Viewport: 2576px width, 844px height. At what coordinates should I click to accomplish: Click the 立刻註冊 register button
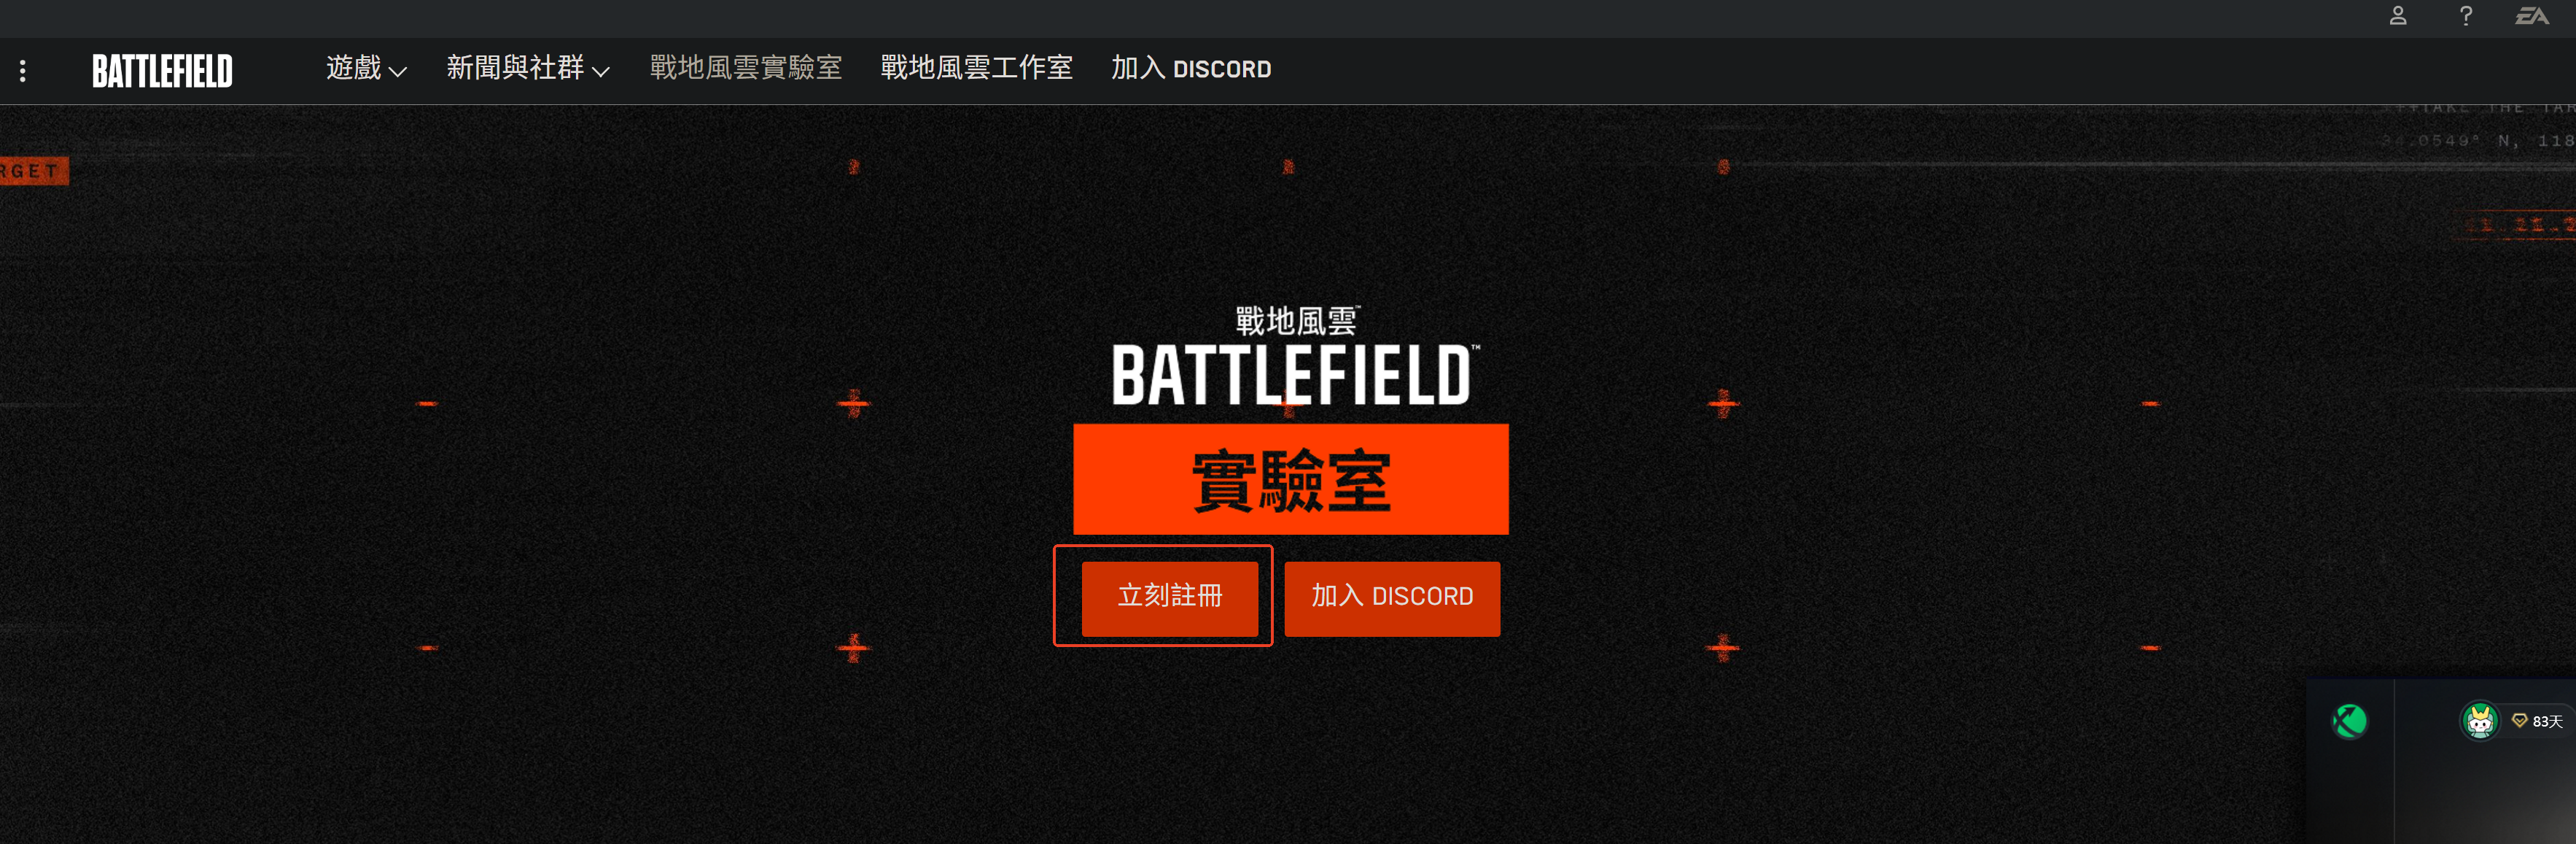tap(1170, 597)
